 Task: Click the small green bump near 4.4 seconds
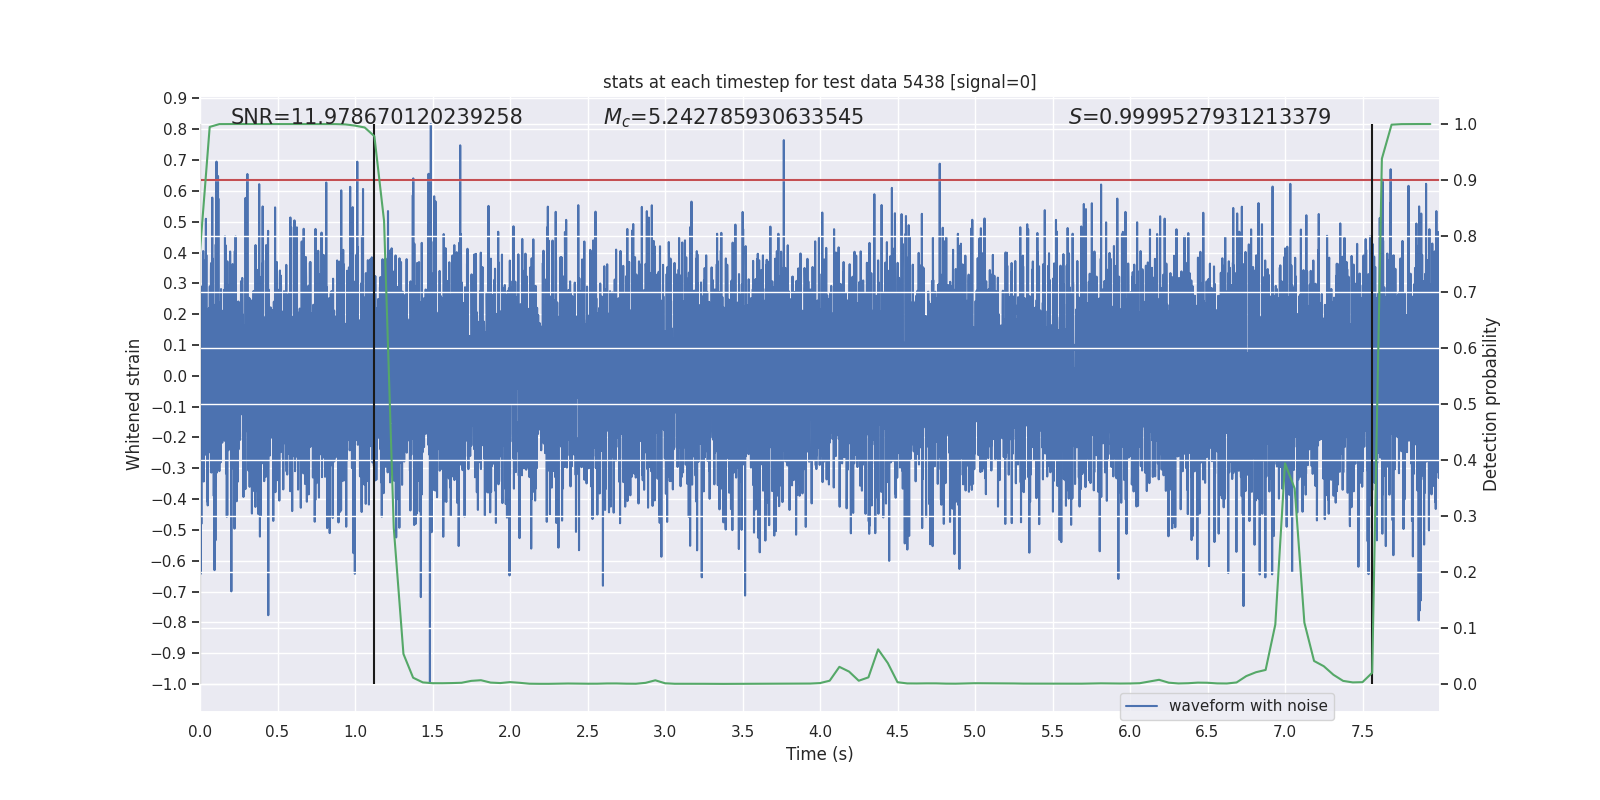point(878,651)
